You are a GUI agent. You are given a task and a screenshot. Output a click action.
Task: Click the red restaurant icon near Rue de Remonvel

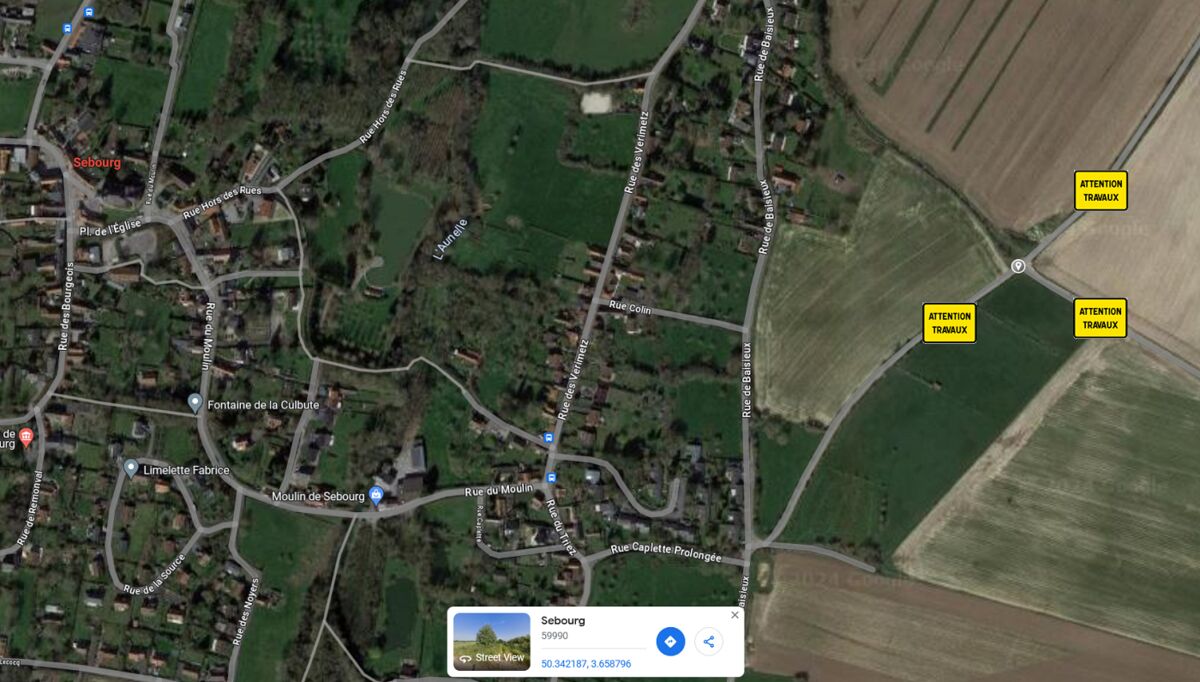pos(26,436)
